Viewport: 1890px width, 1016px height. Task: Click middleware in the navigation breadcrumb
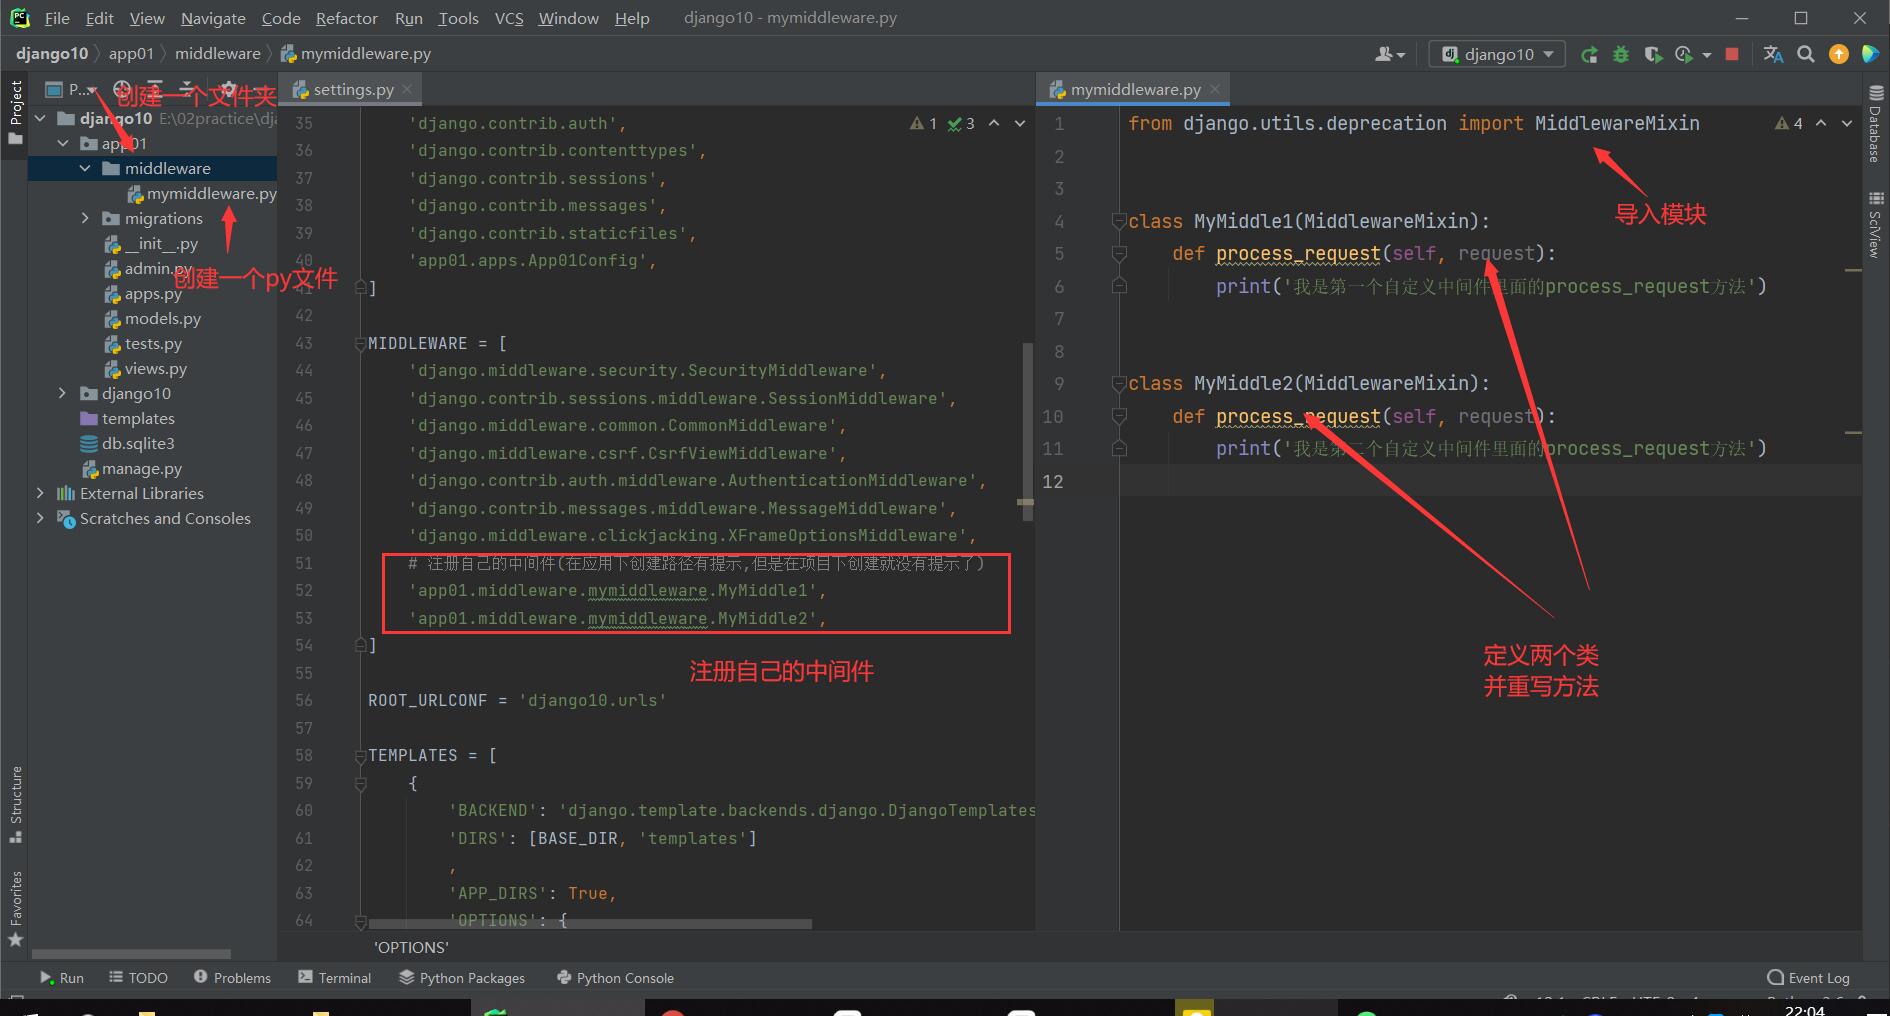217,54
